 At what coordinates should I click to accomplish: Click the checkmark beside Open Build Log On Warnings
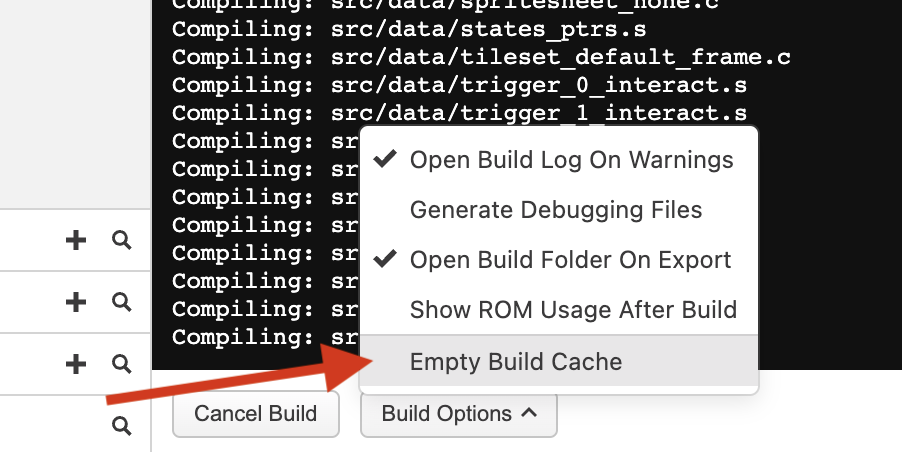click(385, 159)
